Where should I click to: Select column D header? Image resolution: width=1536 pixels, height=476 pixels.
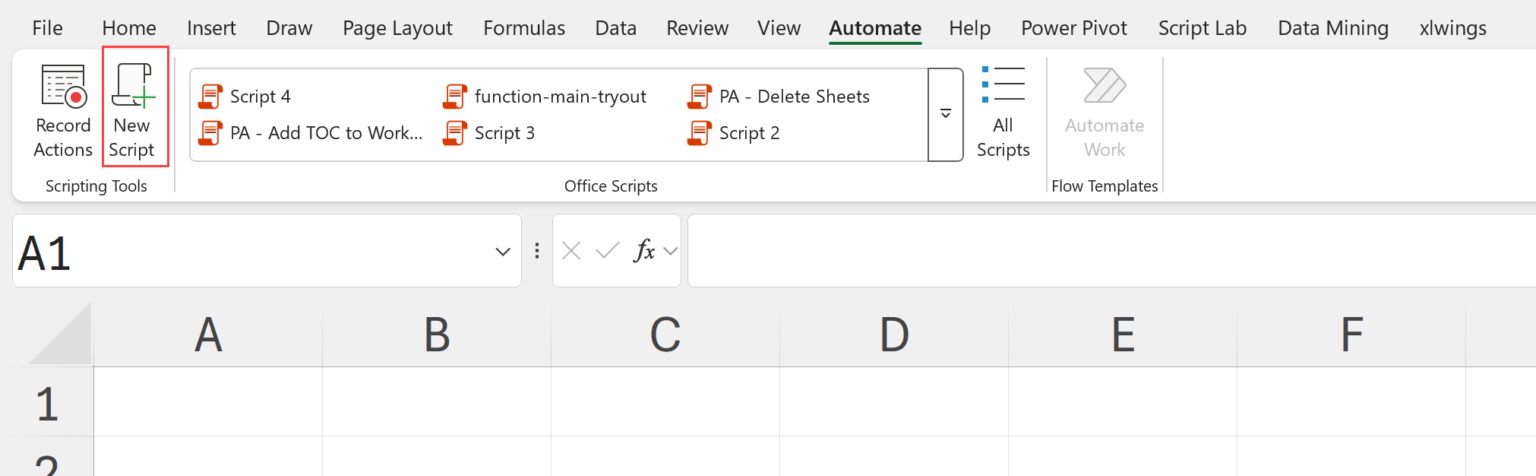coord(893,335)
